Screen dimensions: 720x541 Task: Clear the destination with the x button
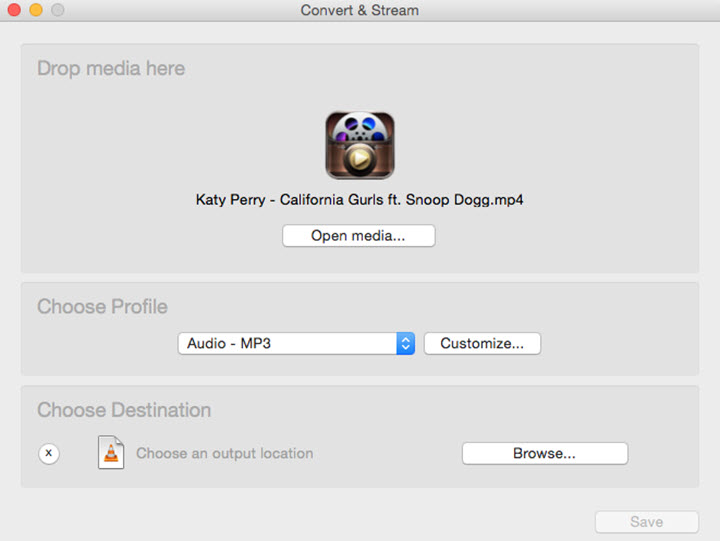[49, 453]
